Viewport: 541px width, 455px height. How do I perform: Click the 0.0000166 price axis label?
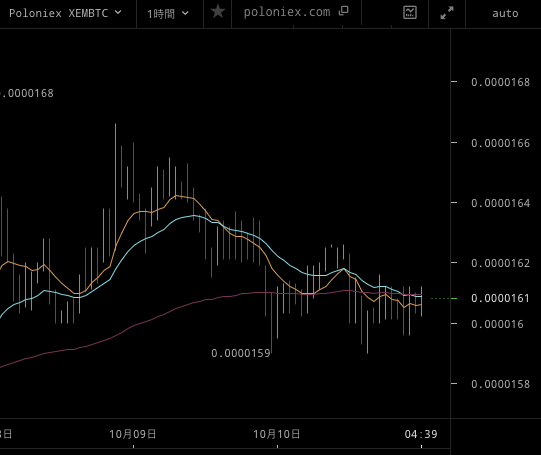pos(500,143)
